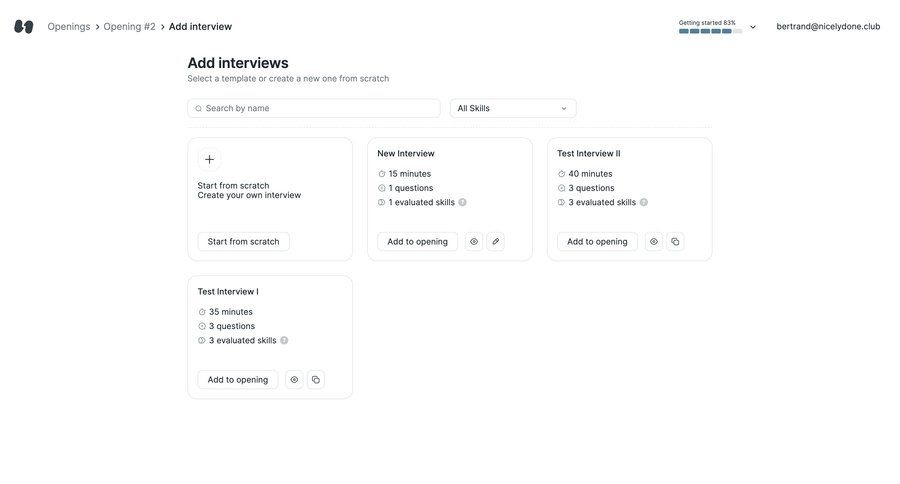Add Test Interview I to opening

click(x=238, y=380)
